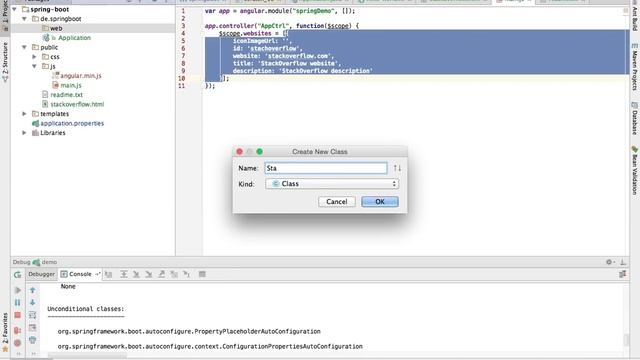Open Debug panel settings gear
This screenshot has height=360, width=640.
tap(610, 262)
